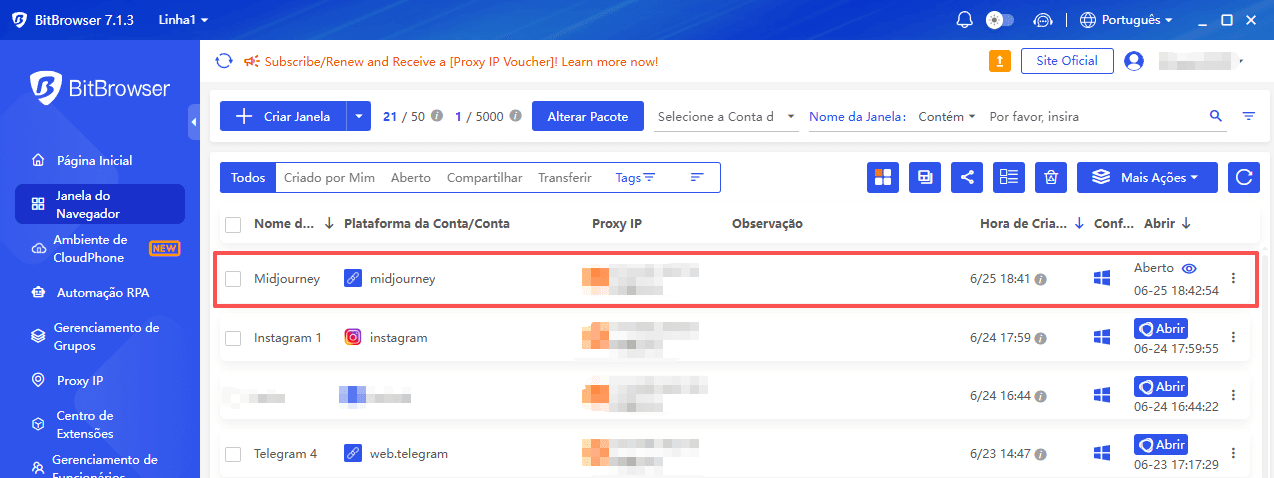Image resolution: width=1274 pixels, height=478 pixels.
Task: Click the orange upload update icon
Action: point(999,61)
